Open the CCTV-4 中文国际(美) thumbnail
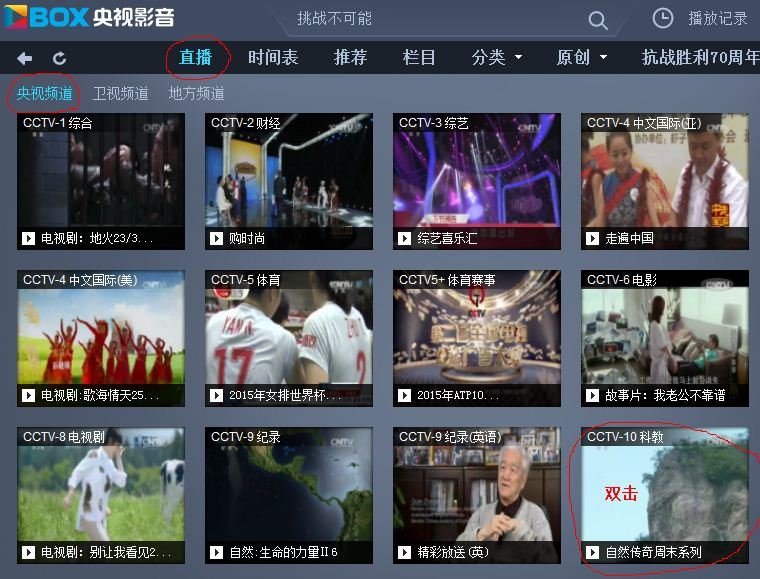The width and height of the screenshot is (760, 579). 101,338
